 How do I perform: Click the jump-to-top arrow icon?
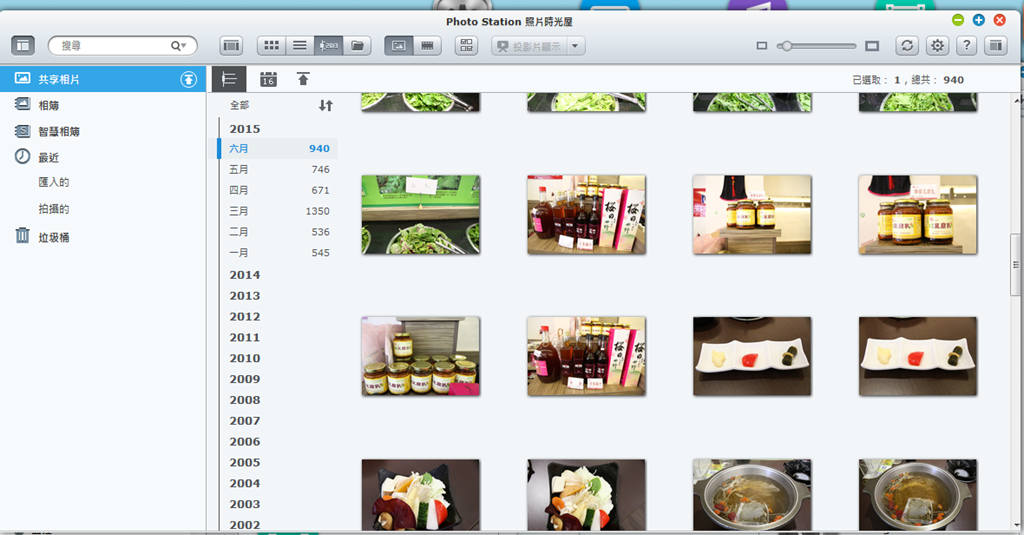pyautogui.click(x=303, y=79)
